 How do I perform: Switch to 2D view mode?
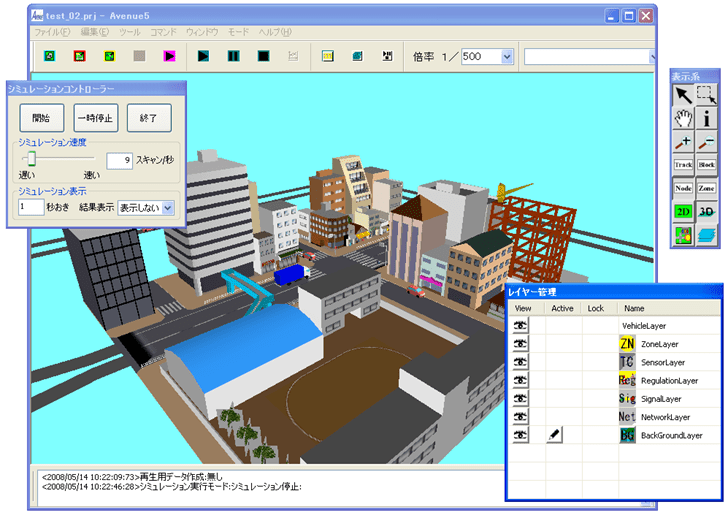tap(683, 211)
